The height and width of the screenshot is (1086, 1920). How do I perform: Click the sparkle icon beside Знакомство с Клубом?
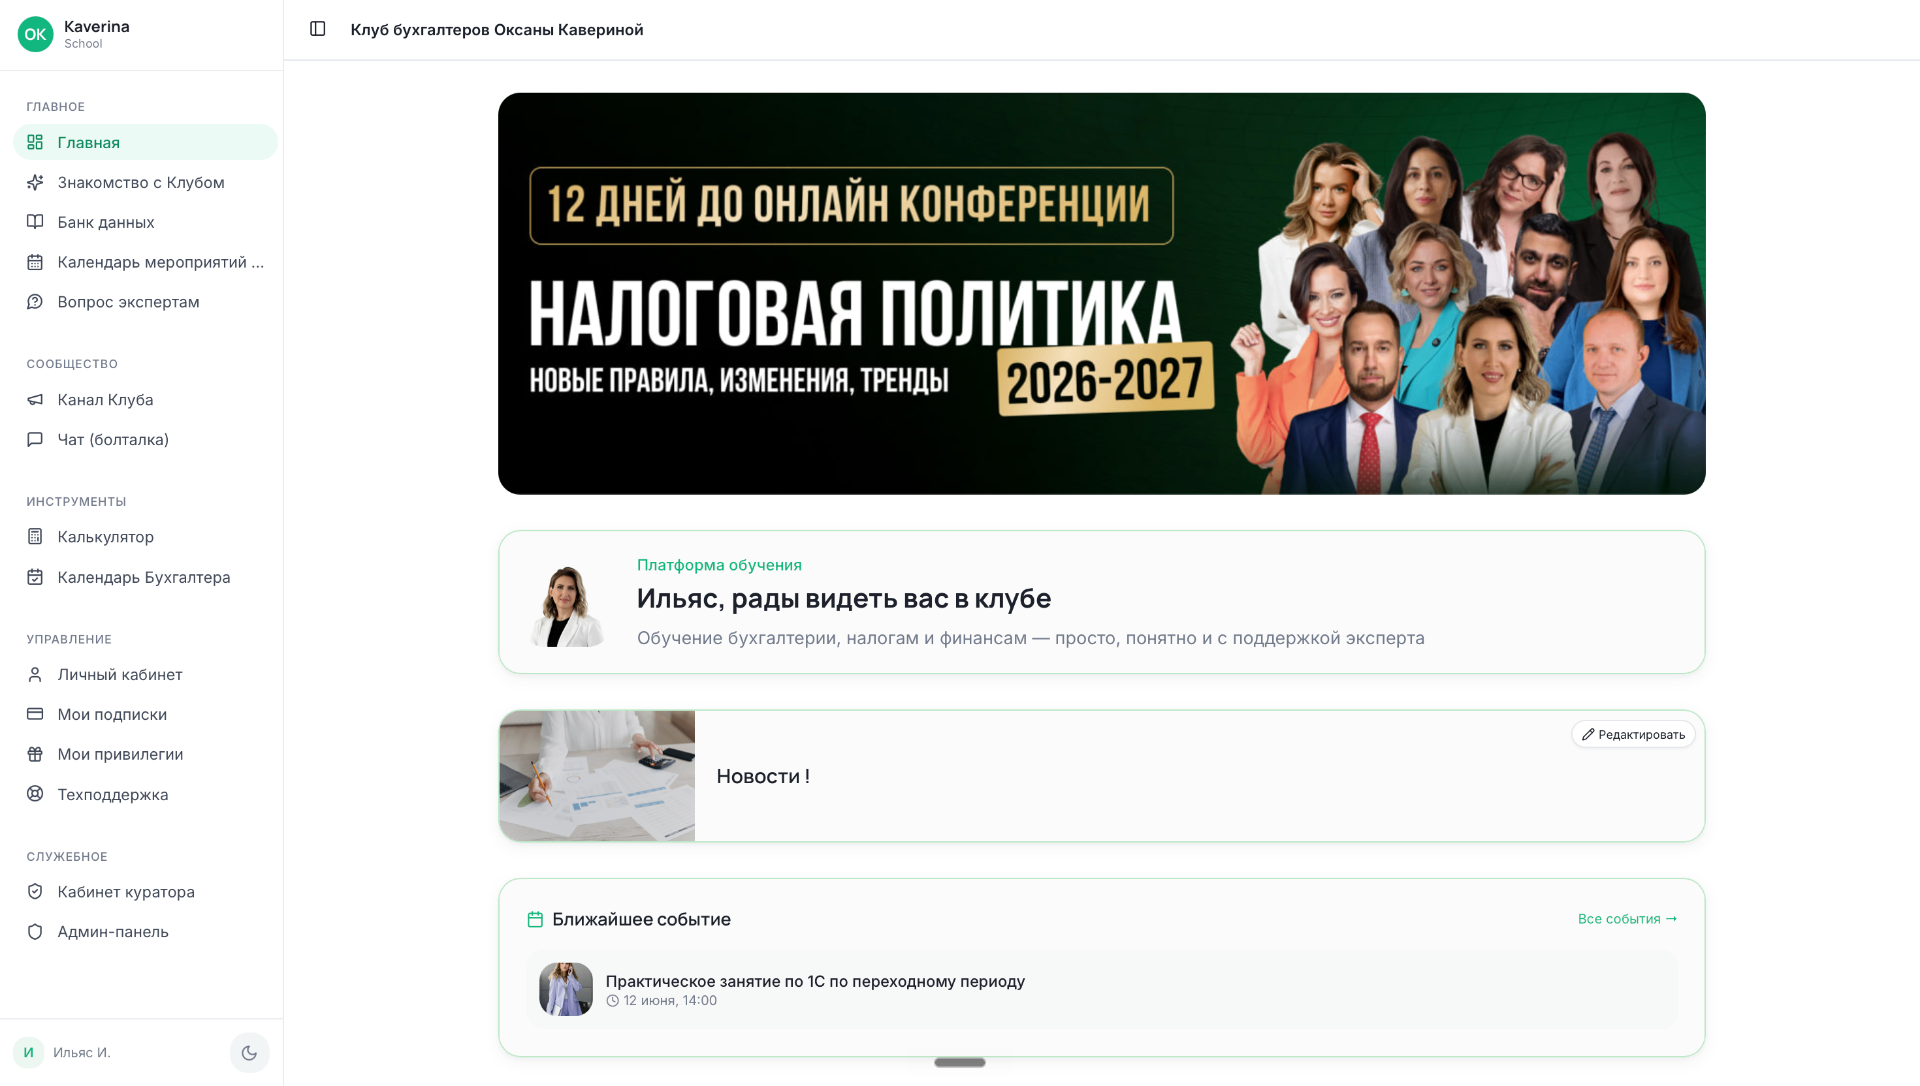(x=35, y=182)
